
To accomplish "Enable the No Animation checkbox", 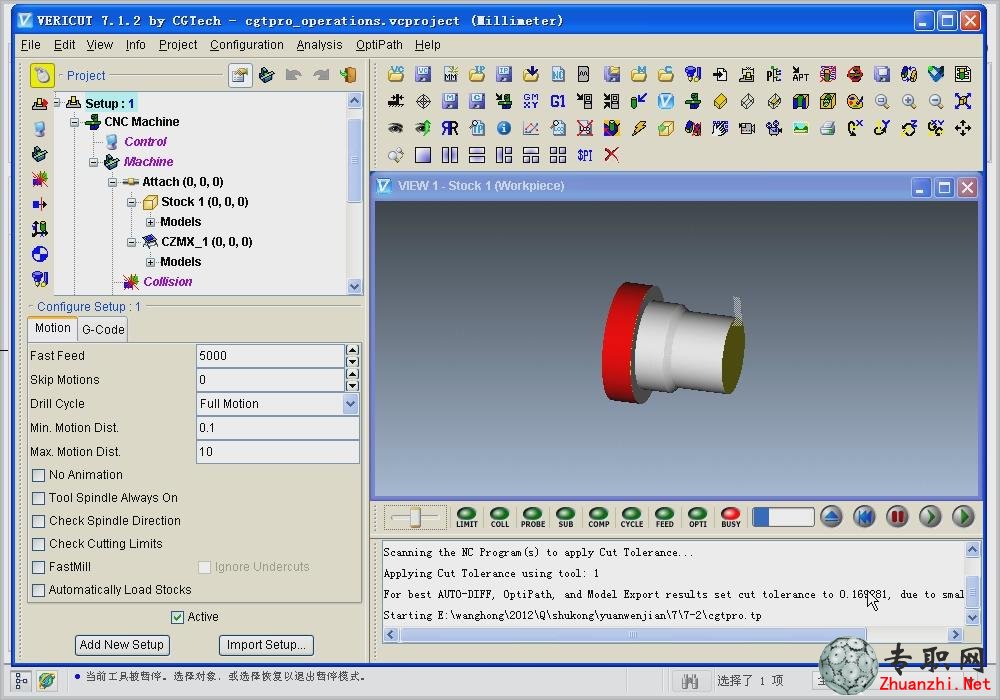I will point(38,475).
